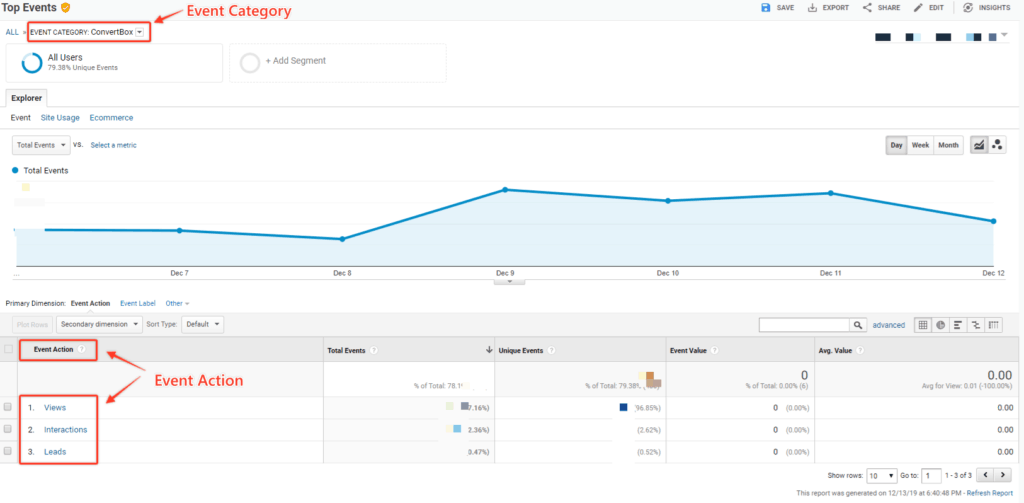Switch to Ecommerce tab
The image size is (1024, 503).
pyautogui.click(x=112, y=118)
